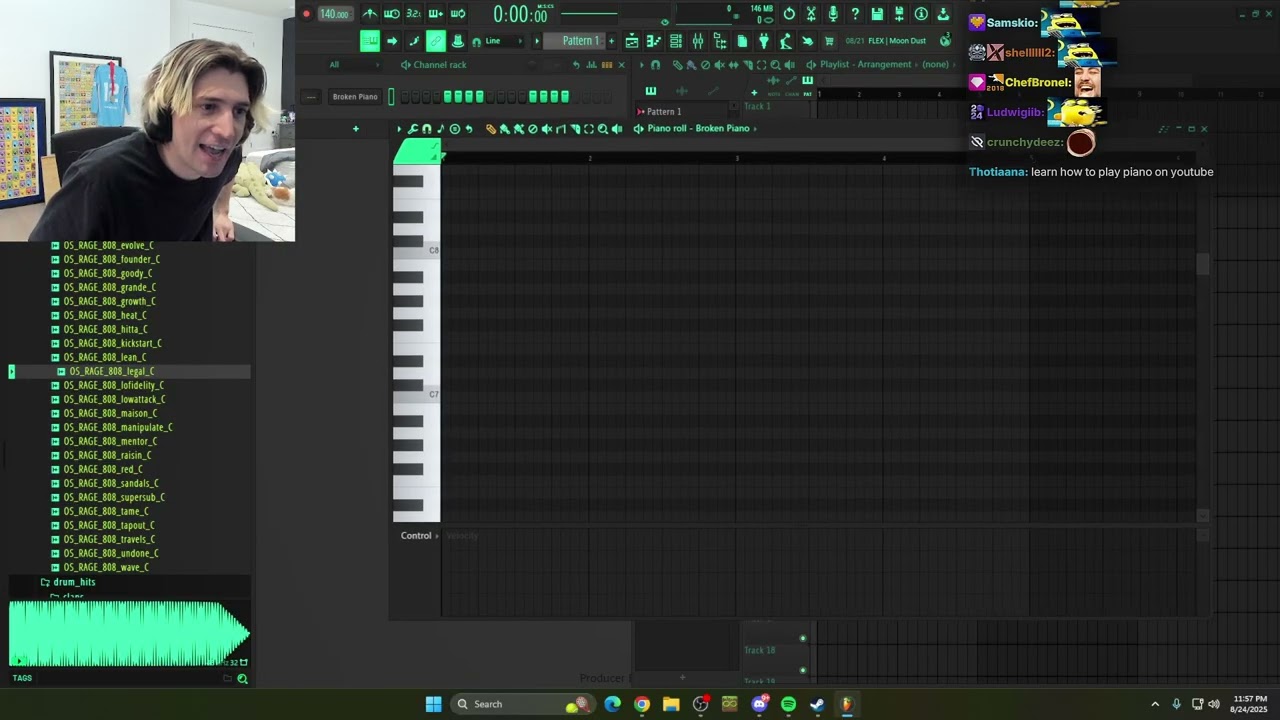The width and height of the screenshot is (1280, 720).
Task: Click the Broken Piano mixer track selector
Action: click(311, 97)
